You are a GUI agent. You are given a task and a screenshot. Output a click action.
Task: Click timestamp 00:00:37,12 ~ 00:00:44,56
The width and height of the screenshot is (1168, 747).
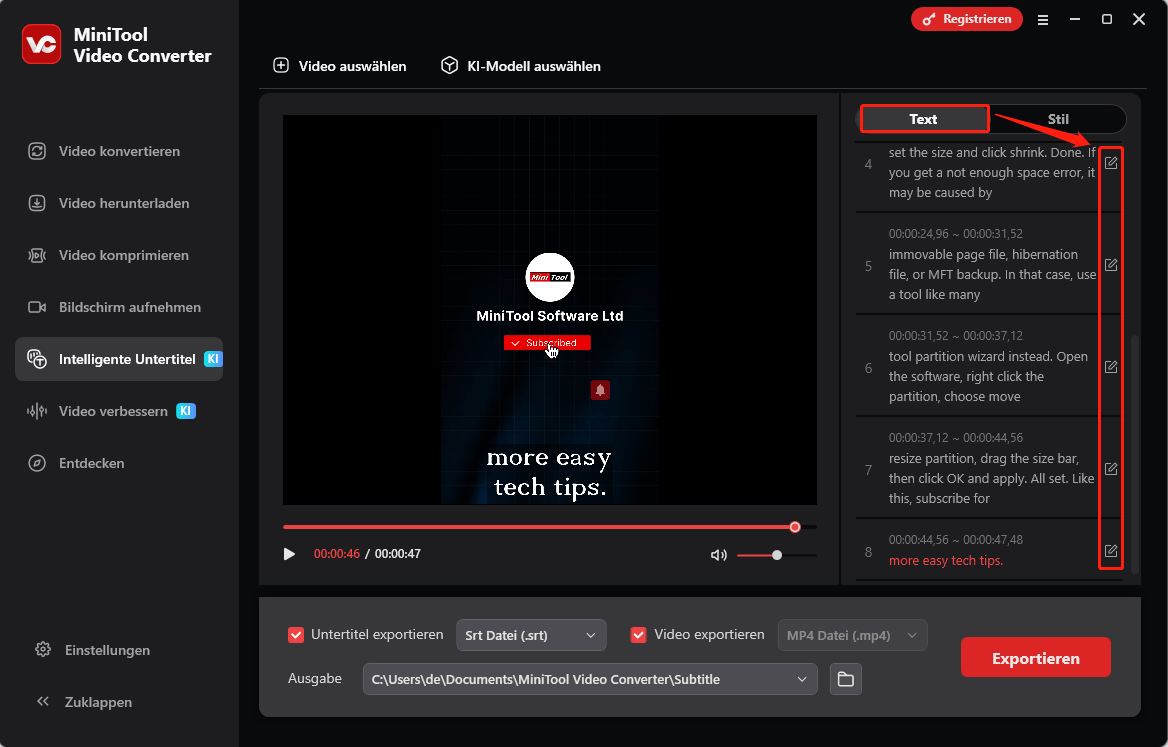pos(956,438)
